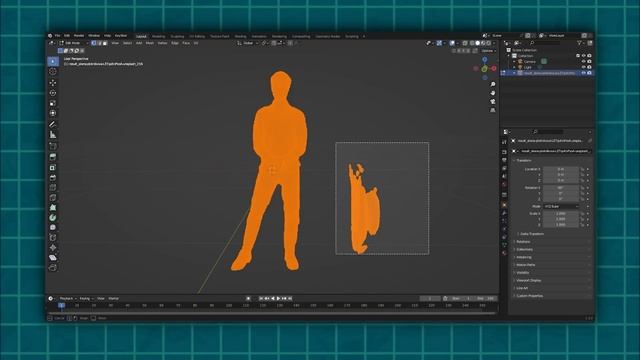Expand the Relations panel

pyautogui.click(x=523, y=242)
